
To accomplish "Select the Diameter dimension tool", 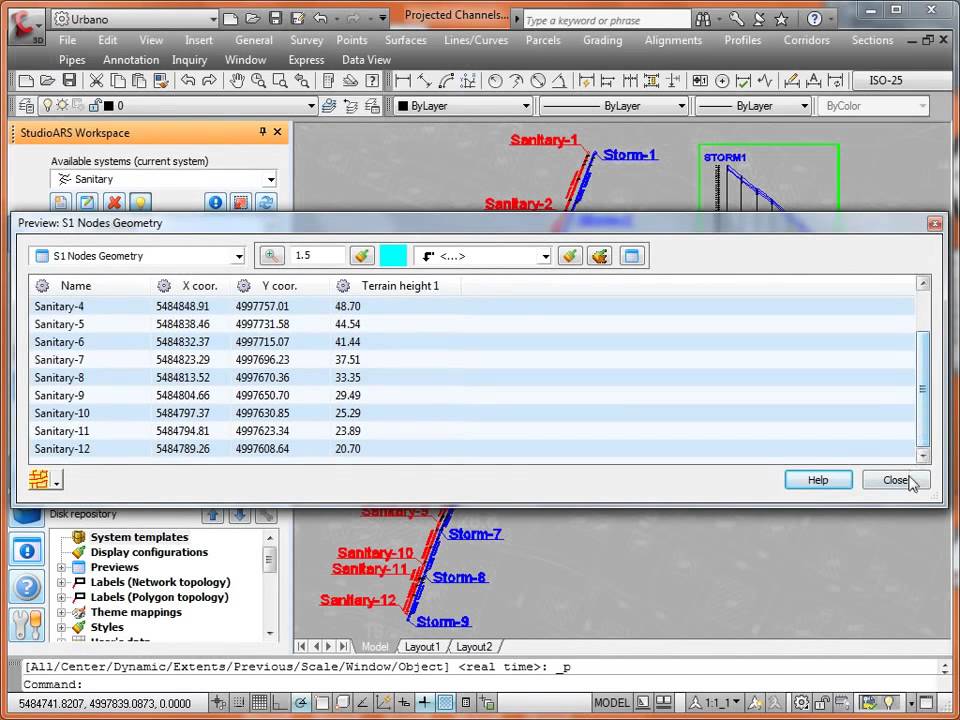I will [x=538, y=80].
